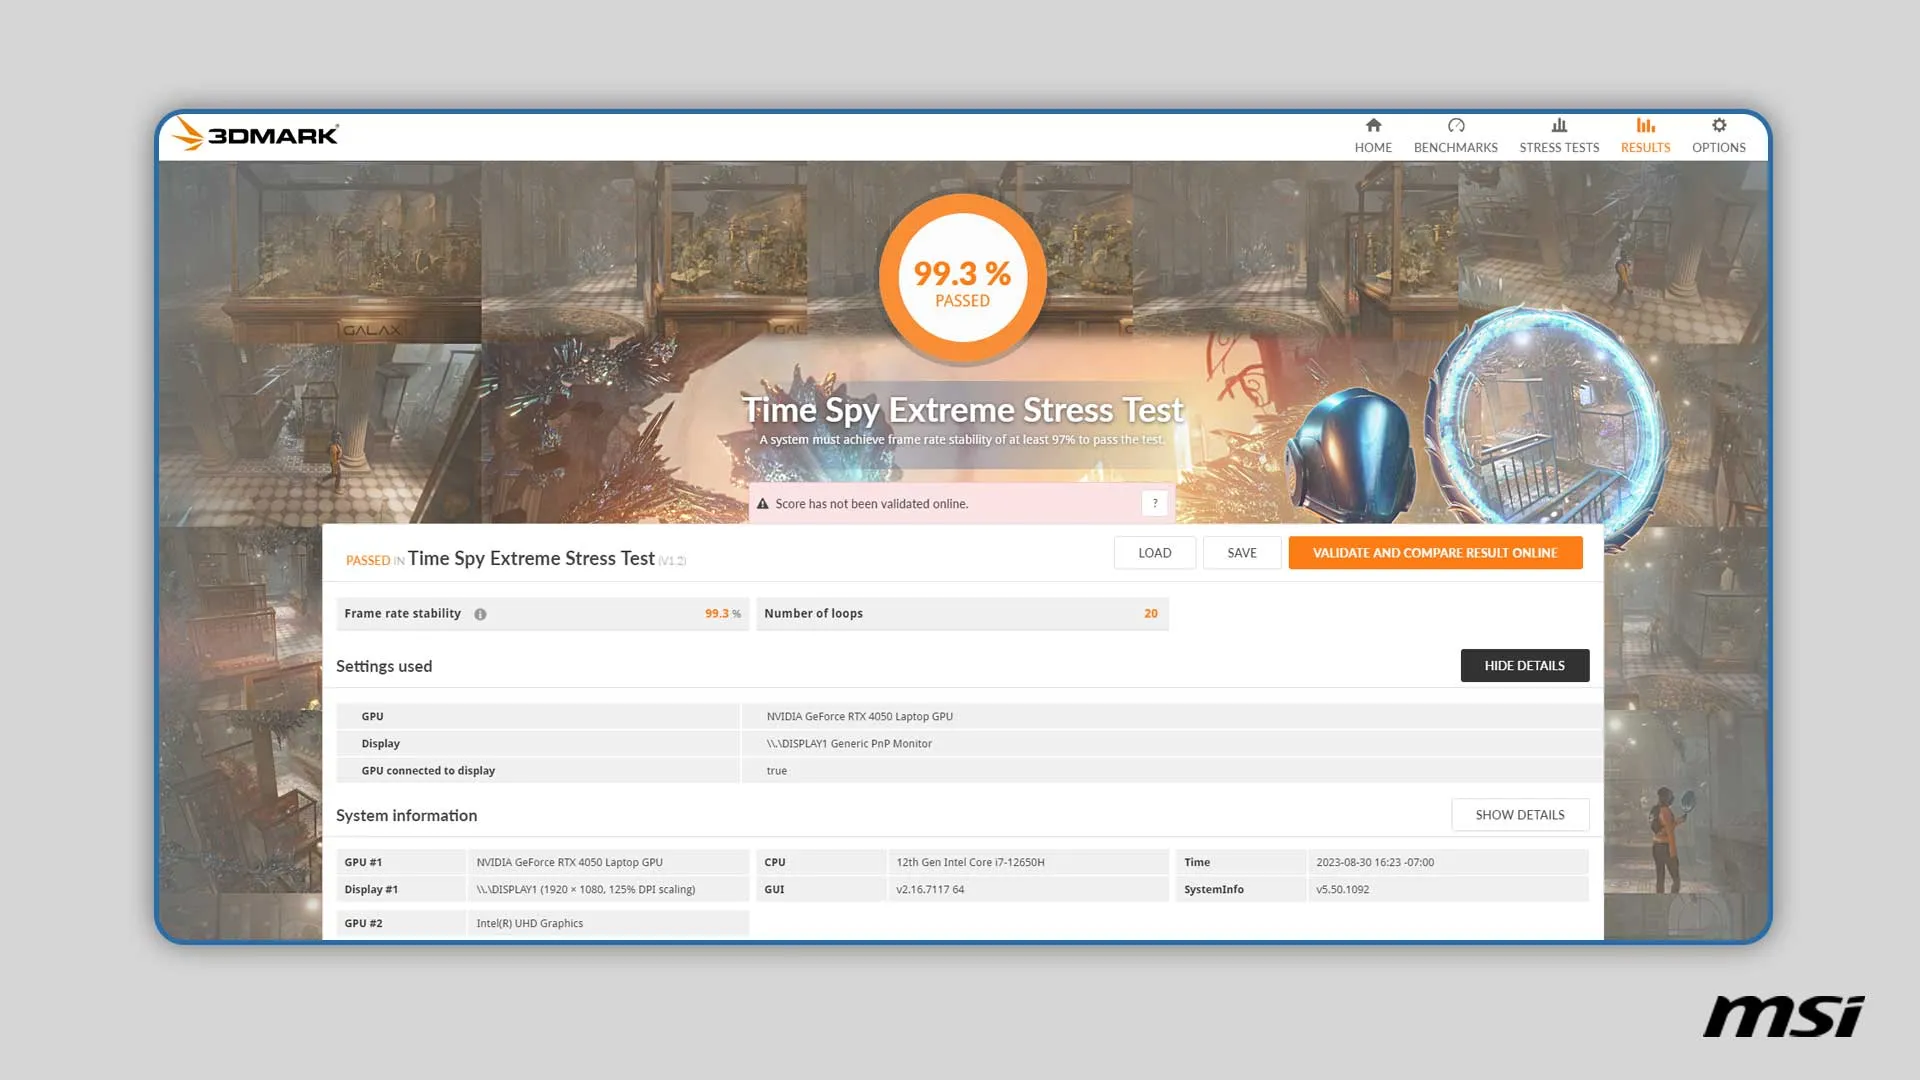Click the Frame rate stability label

pos(402,614)
